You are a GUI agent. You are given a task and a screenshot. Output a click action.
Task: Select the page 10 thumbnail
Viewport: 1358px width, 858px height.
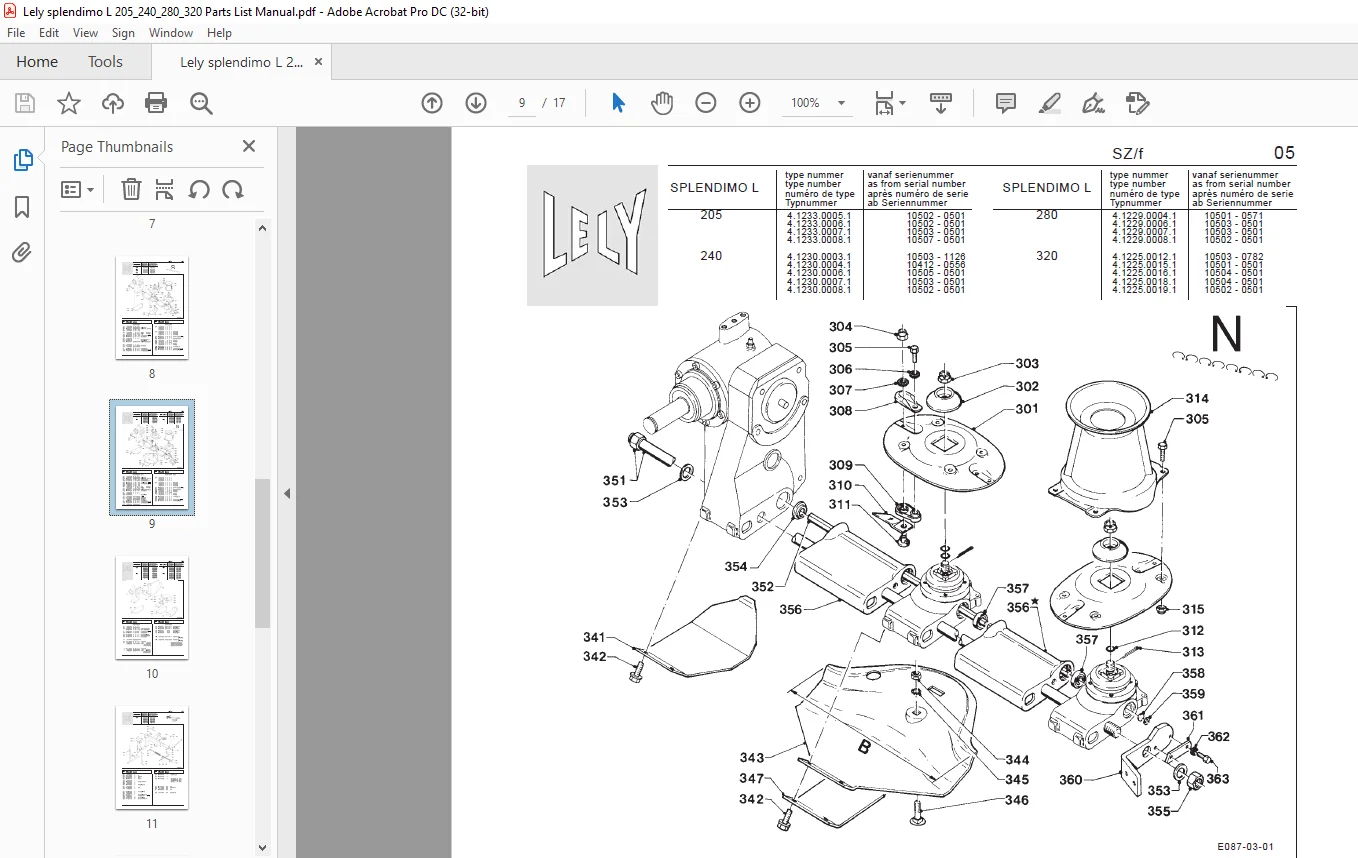tap(152, 608)
